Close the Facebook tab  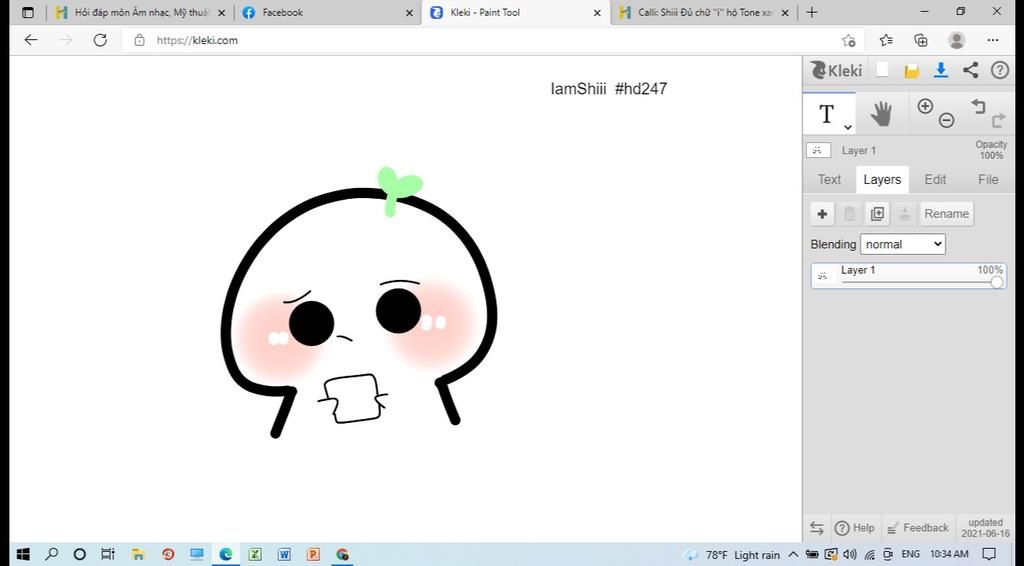[409, 12]
